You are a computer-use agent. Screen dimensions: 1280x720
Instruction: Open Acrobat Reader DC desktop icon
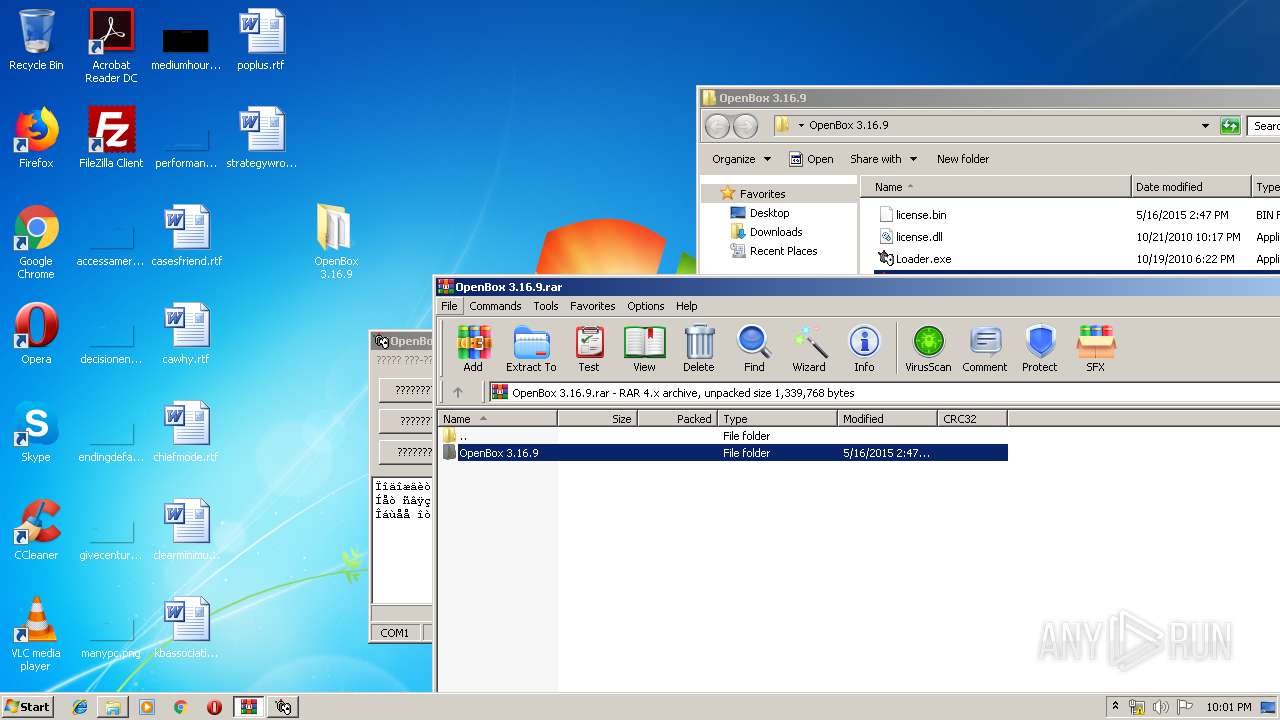111,46
